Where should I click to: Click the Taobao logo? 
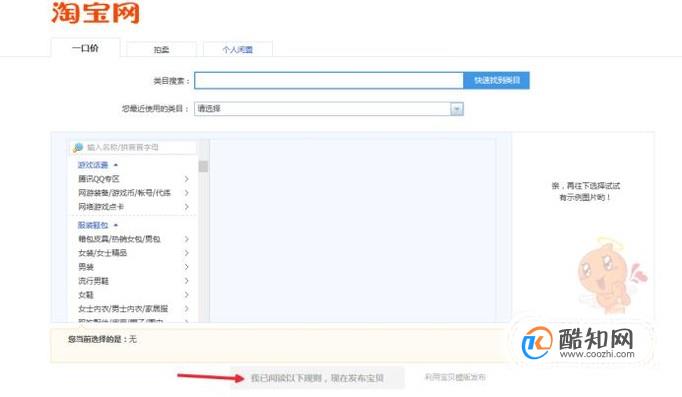[96, 13]
